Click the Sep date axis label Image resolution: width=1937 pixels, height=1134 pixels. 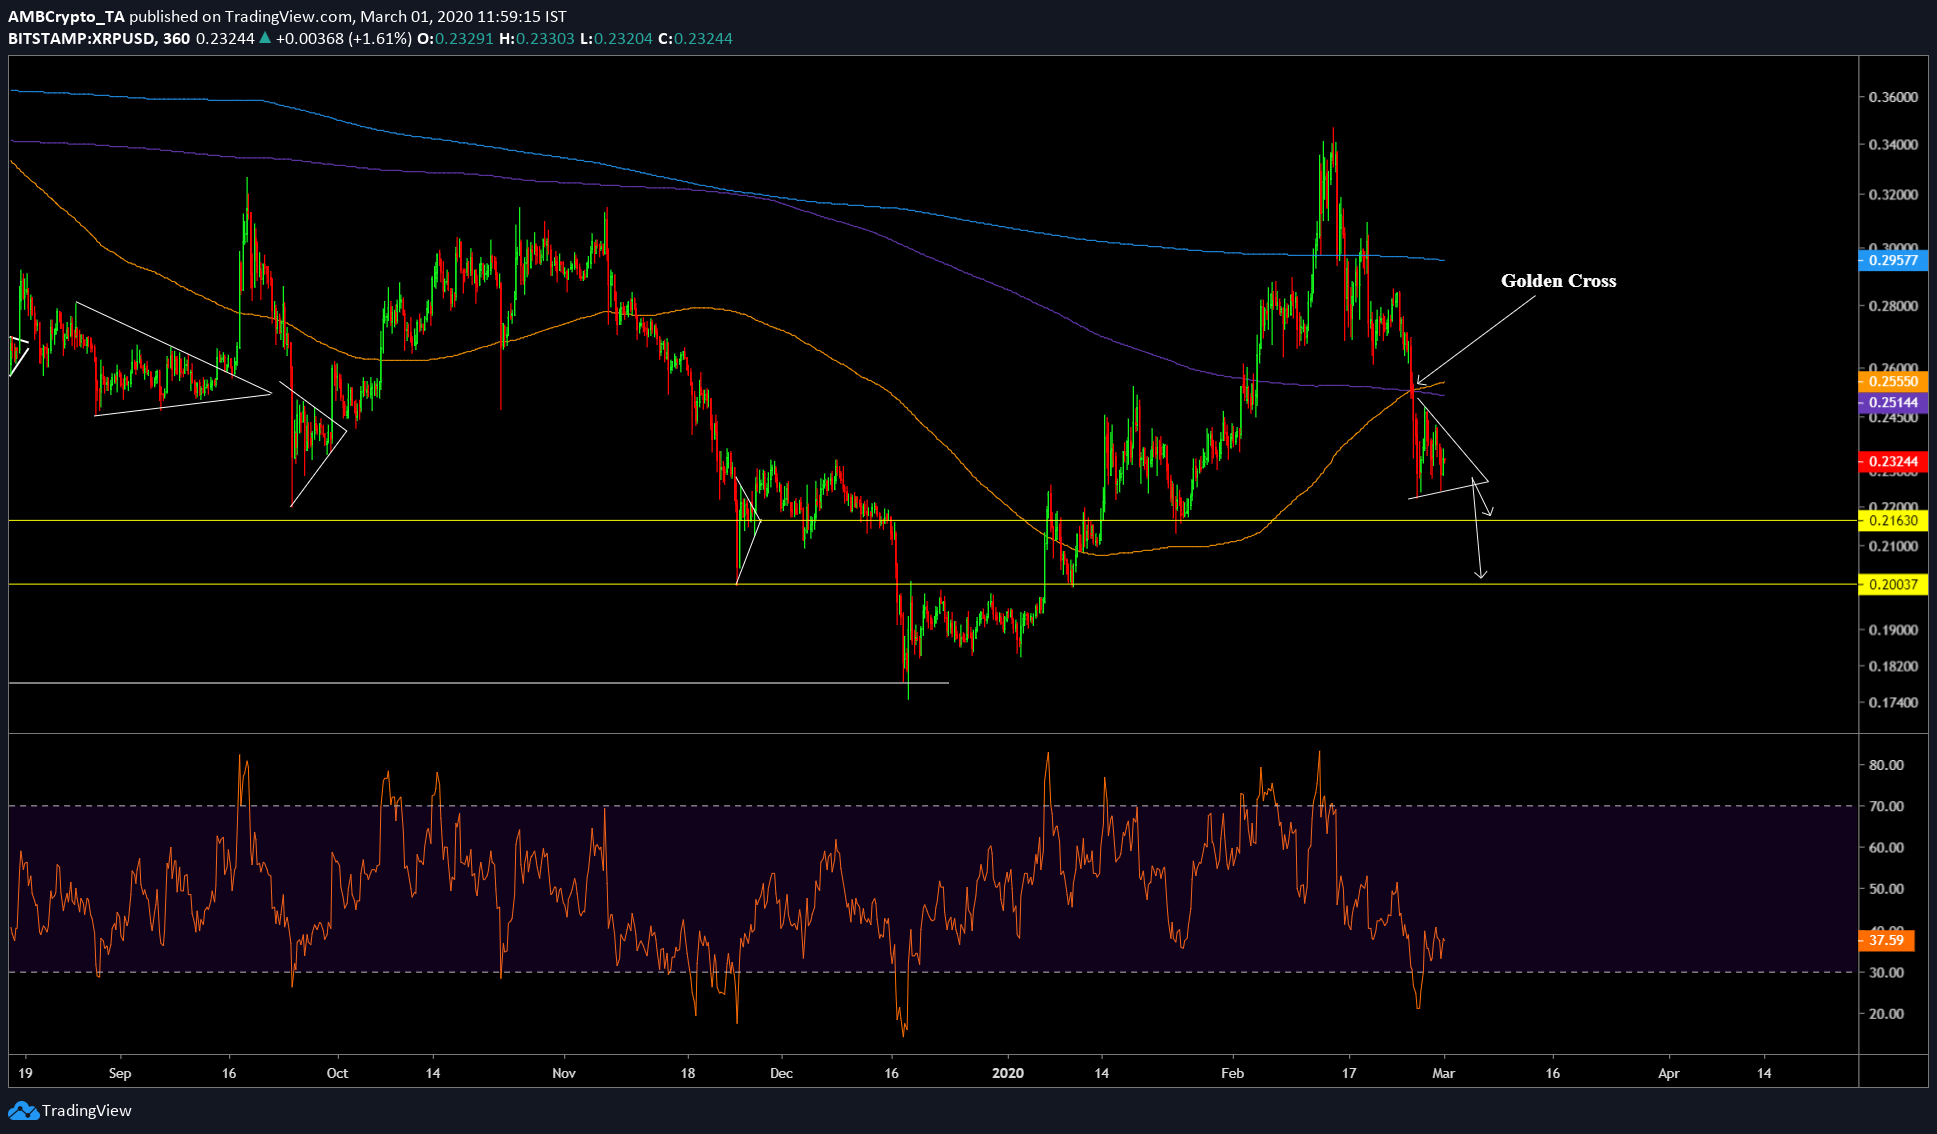120,1074
